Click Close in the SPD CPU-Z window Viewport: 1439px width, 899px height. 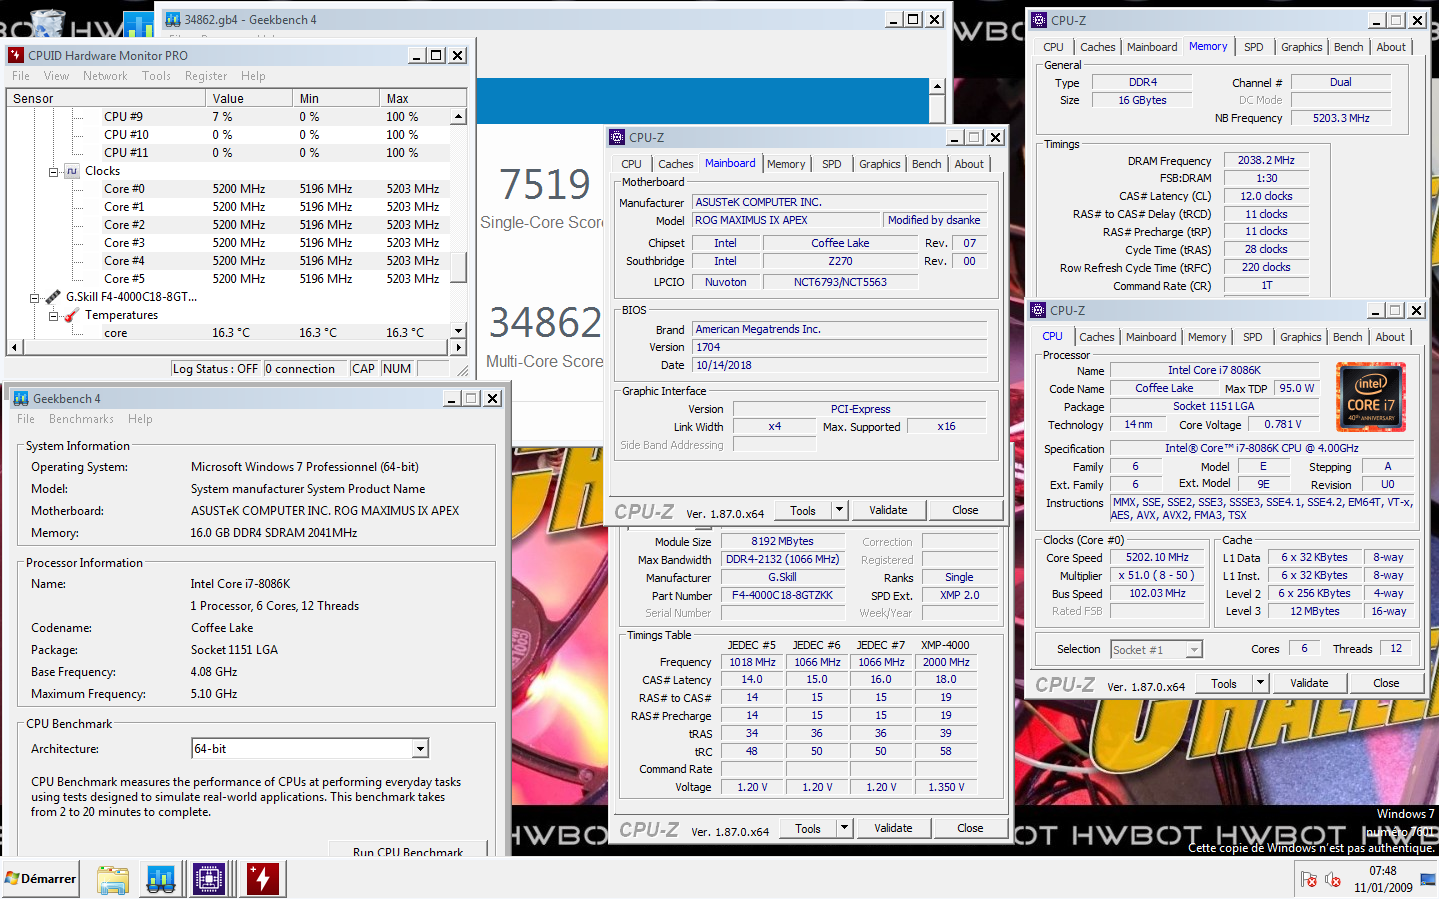click(x=970, y=828)
